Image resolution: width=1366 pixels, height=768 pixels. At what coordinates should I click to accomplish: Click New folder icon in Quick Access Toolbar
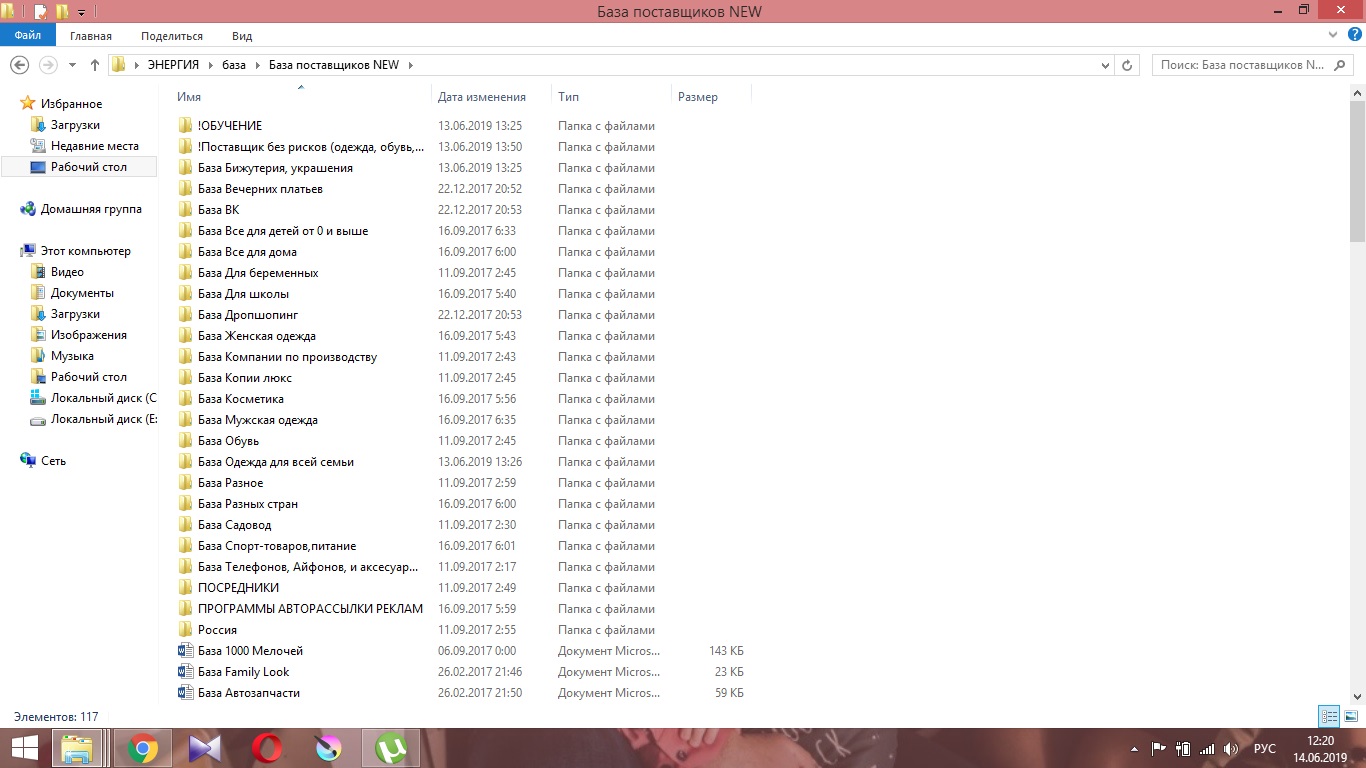[x=62, y=12]
